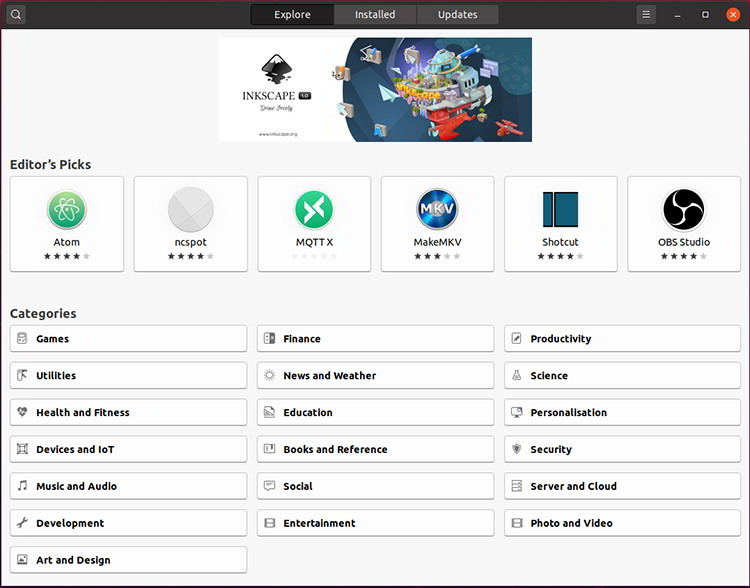Viewport: 750px width, 588px height.
Task: Open the Security category label
Action: 551,449
